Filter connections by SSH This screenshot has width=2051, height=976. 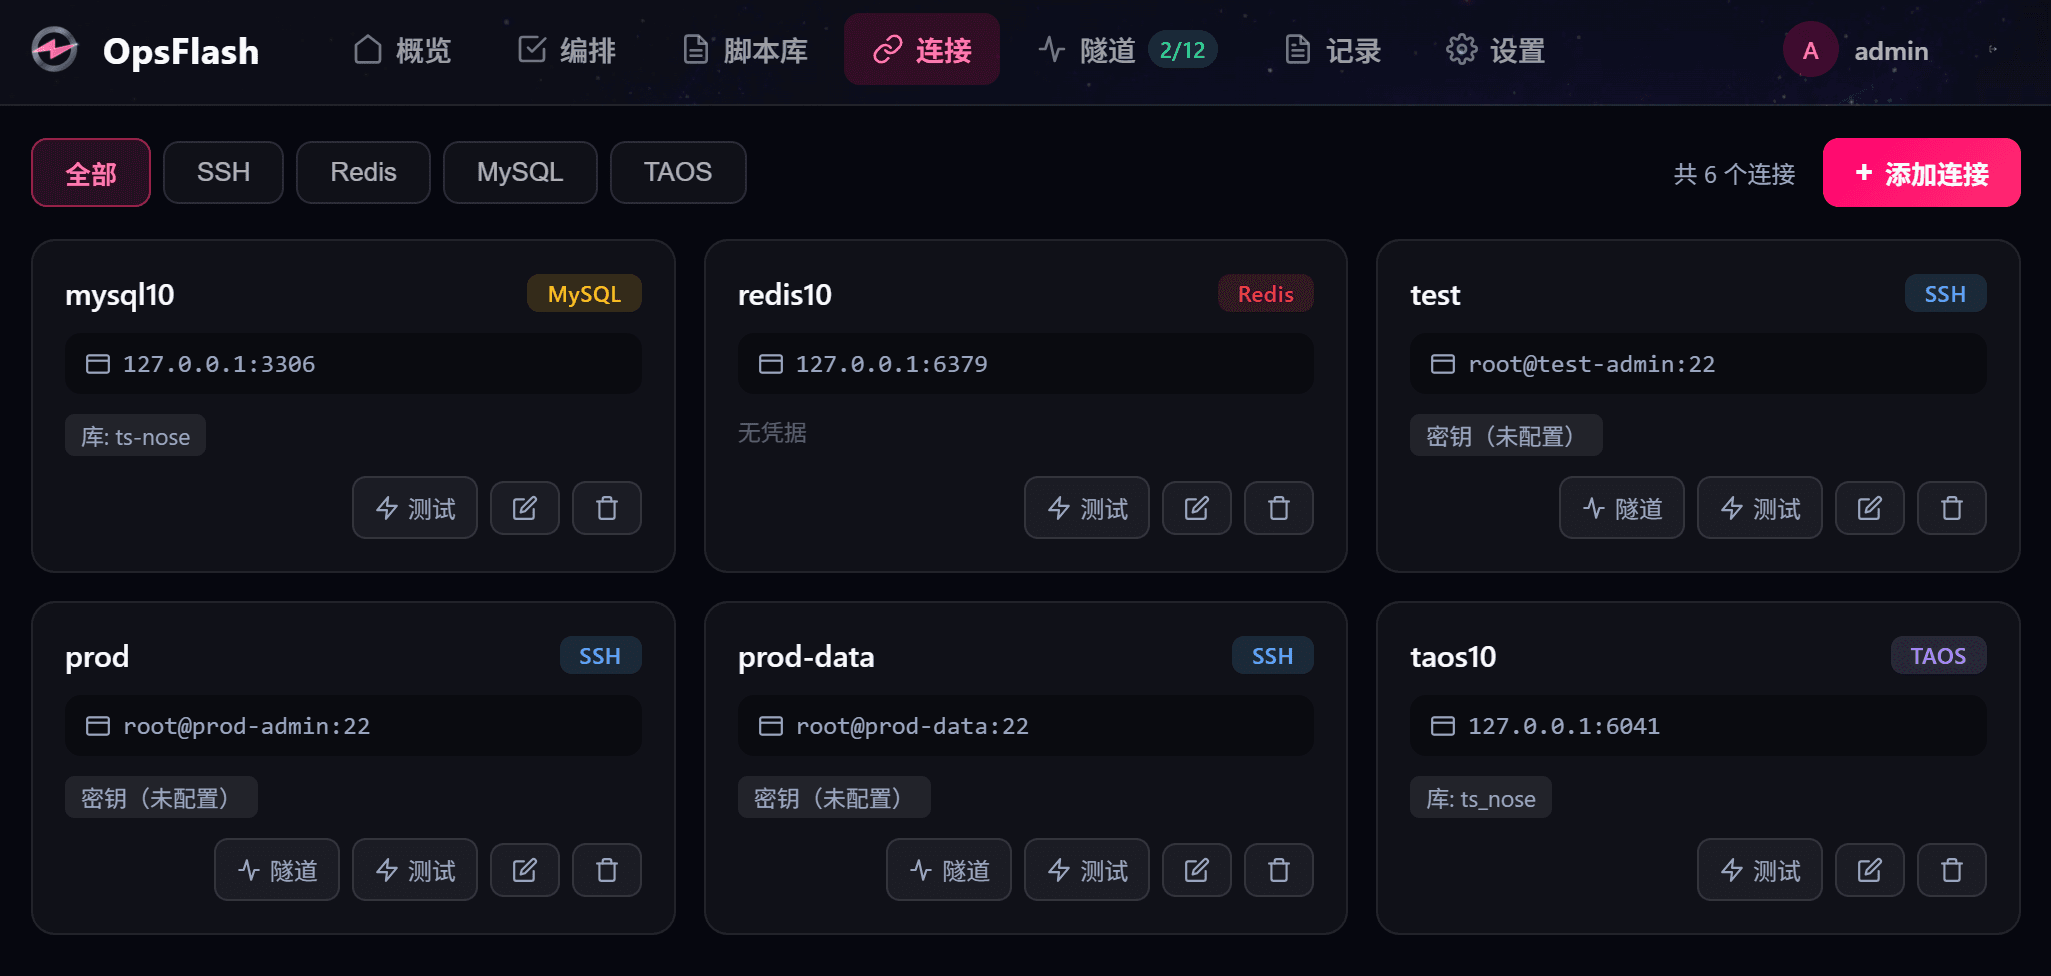click(x=223, y=172)
